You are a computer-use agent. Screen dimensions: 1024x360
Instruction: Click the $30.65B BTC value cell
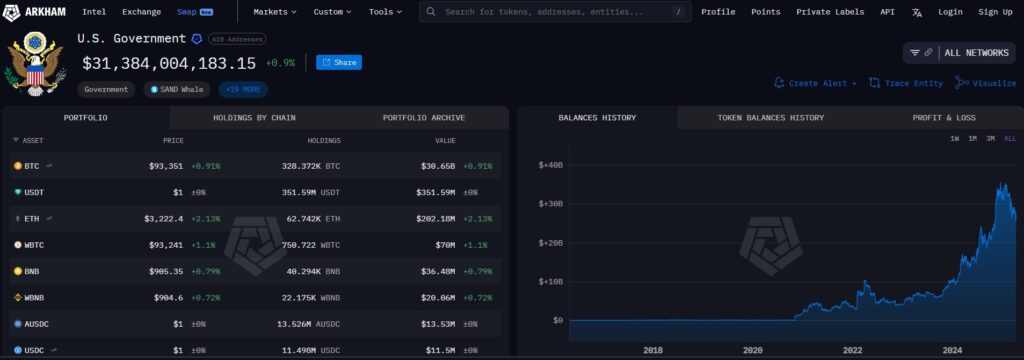[x=438, y=166]
